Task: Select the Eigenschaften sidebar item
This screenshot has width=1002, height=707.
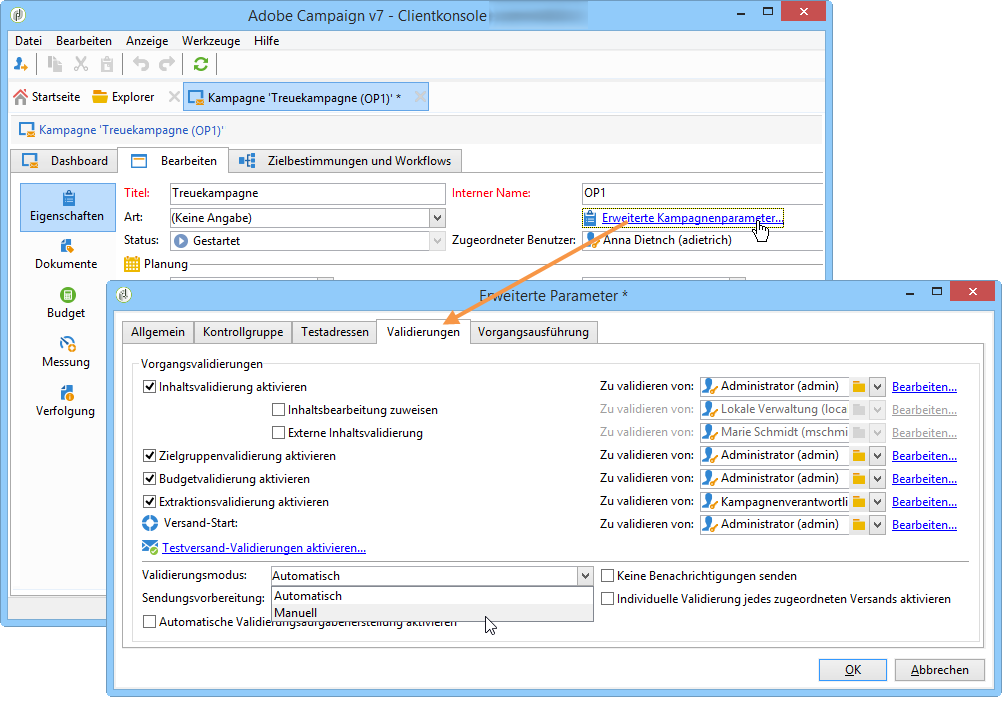Action: point(67,207)
